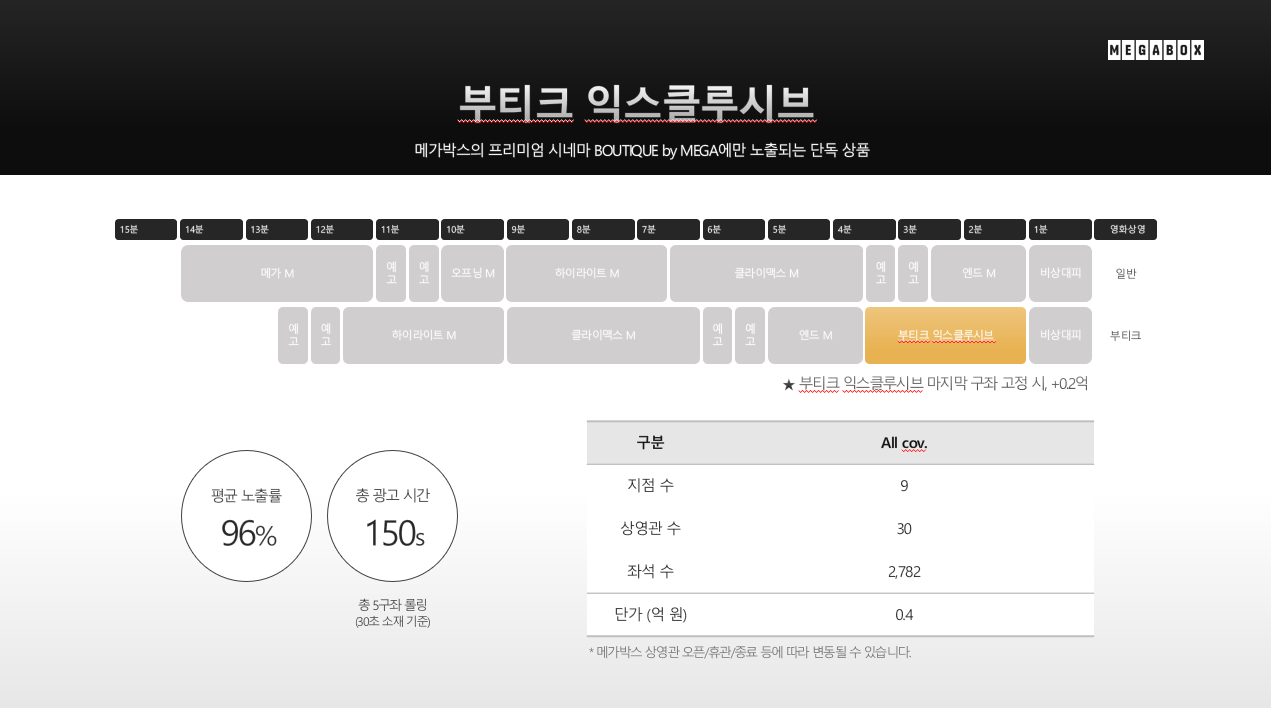This screenshot has width=1271, height=708.
Task: Select 하이라이트 M block in the 일반 row
Action: (x=587, y=273)
